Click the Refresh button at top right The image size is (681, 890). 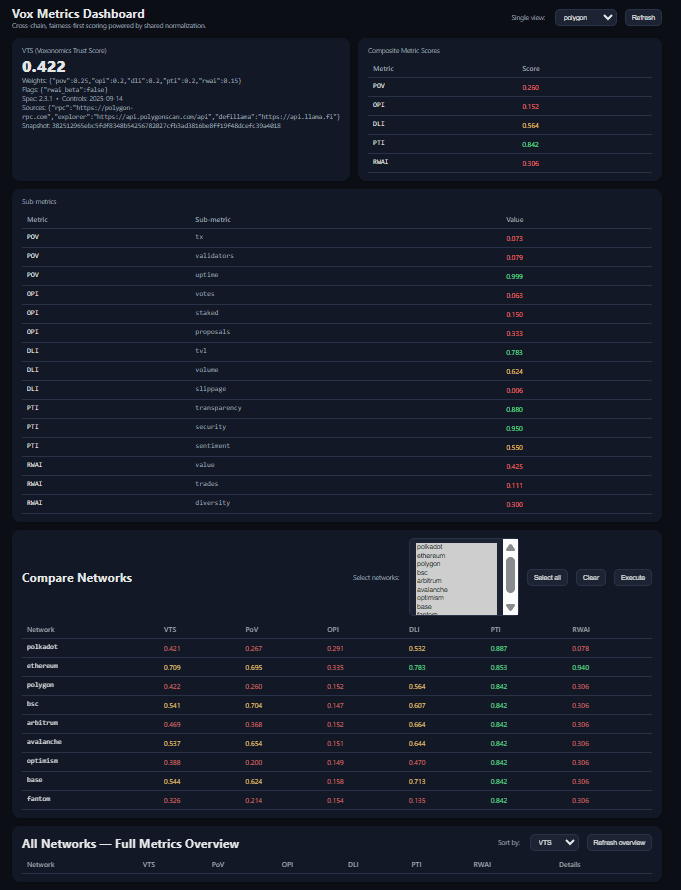click(643, 17)
